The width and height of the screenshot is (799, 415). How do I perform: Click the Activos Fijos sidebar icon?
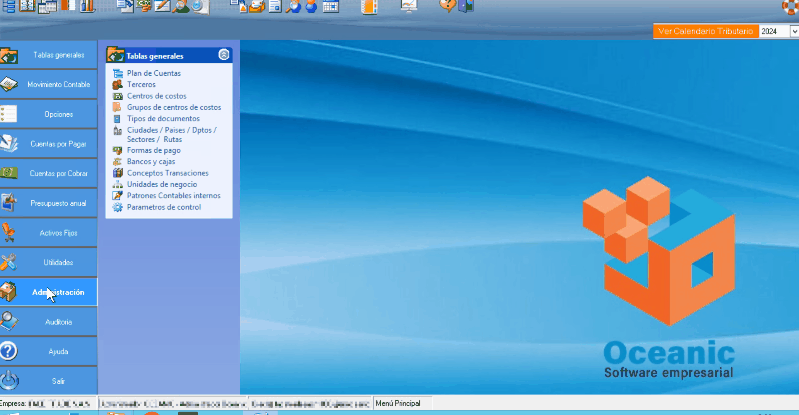tap(9, 232)
